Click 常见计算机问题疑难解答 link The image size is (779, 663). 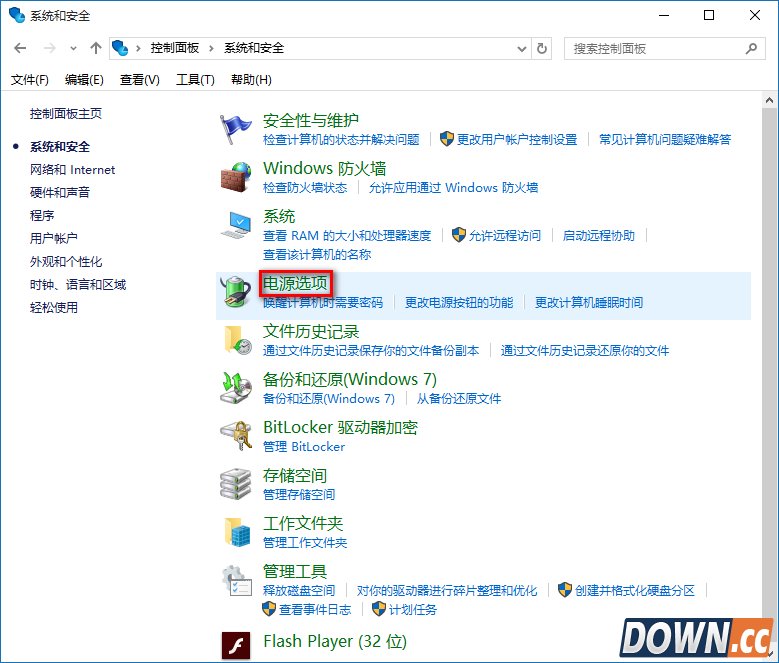click(665, 140)
